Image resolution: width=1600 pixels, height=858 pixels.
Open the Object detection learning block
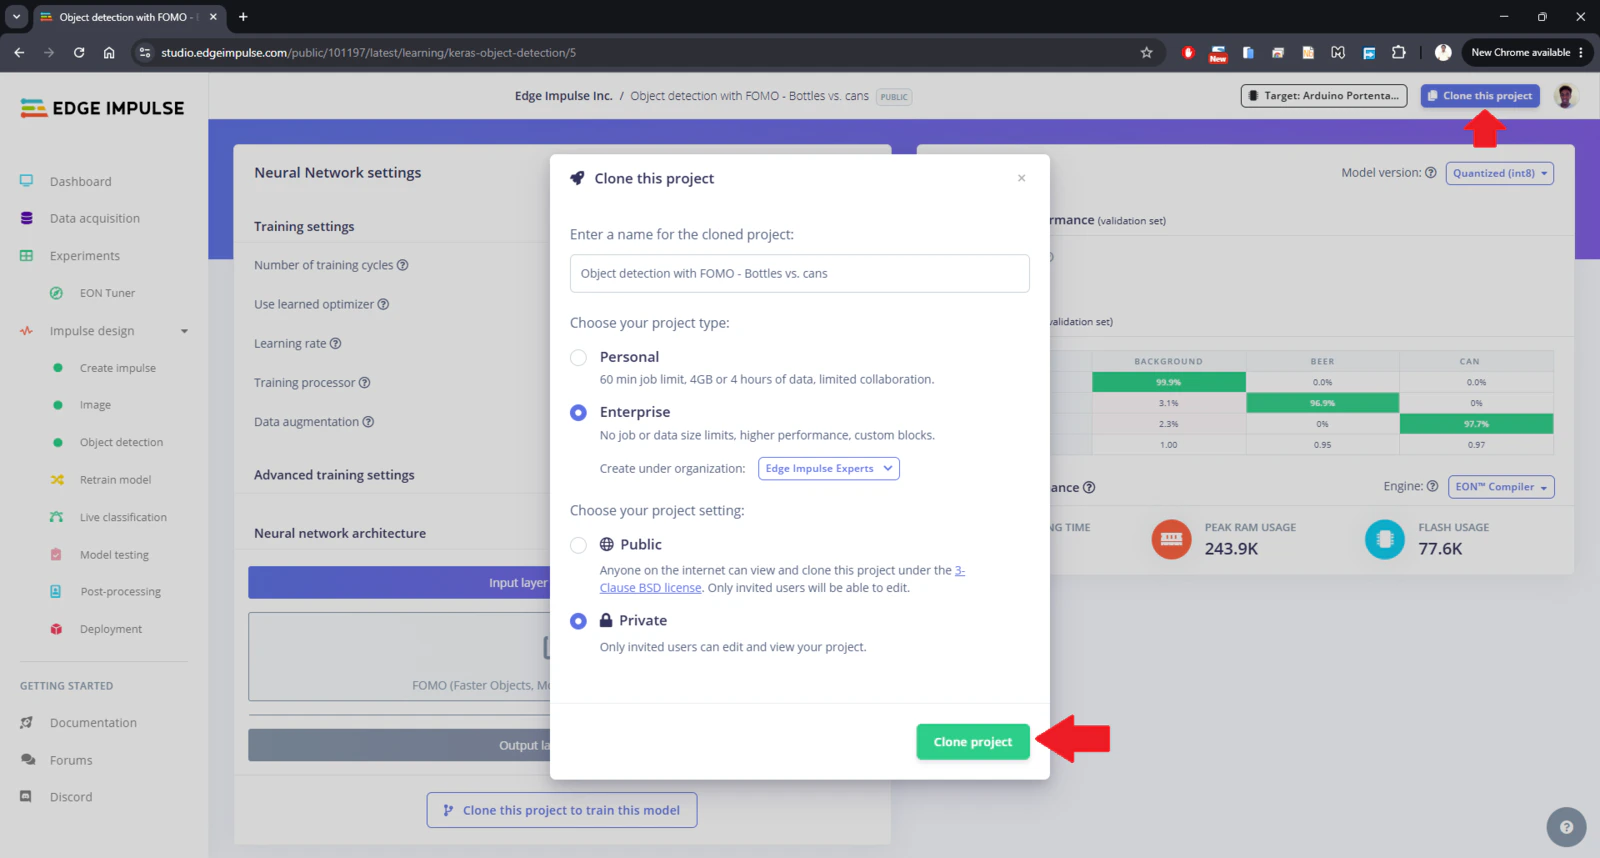(121, 442)
